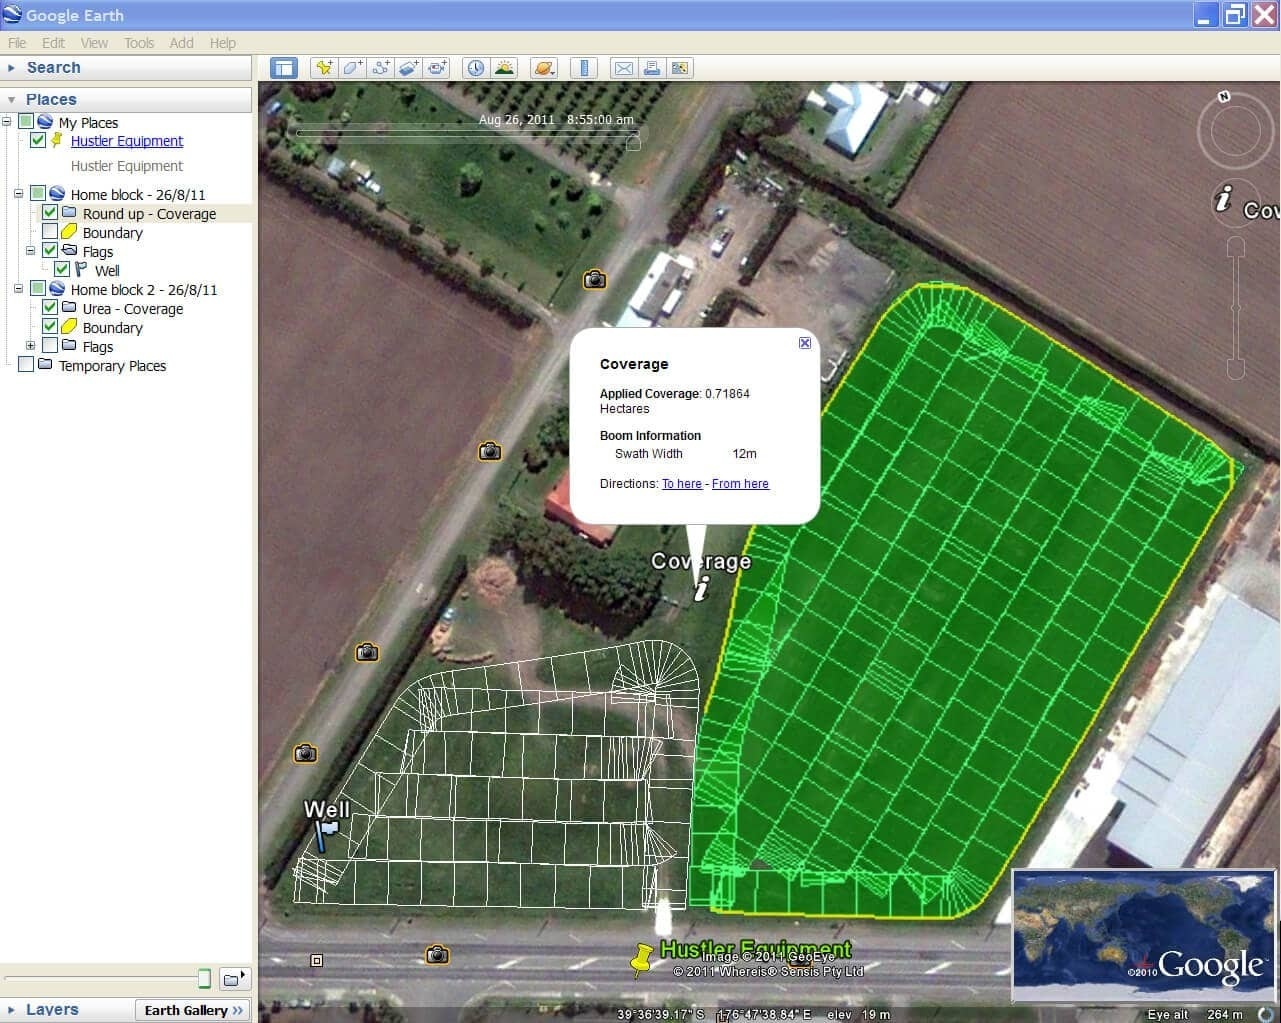Click the Coverage info icon near the compass
Viewport: 1281px width, 1023px height.
[x=1222, y=198]
